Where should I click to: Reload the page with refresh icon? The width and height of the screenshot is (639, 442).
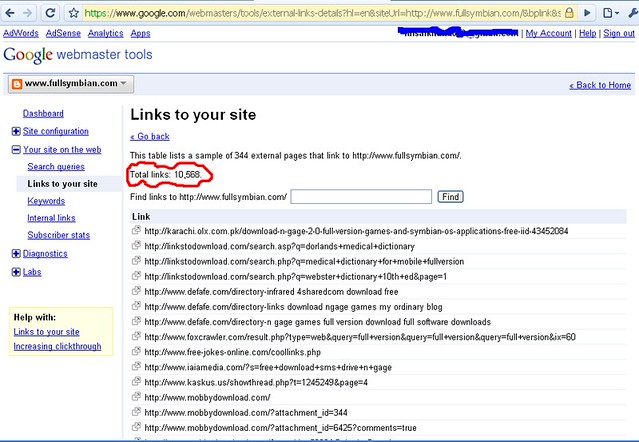[50, 13]
